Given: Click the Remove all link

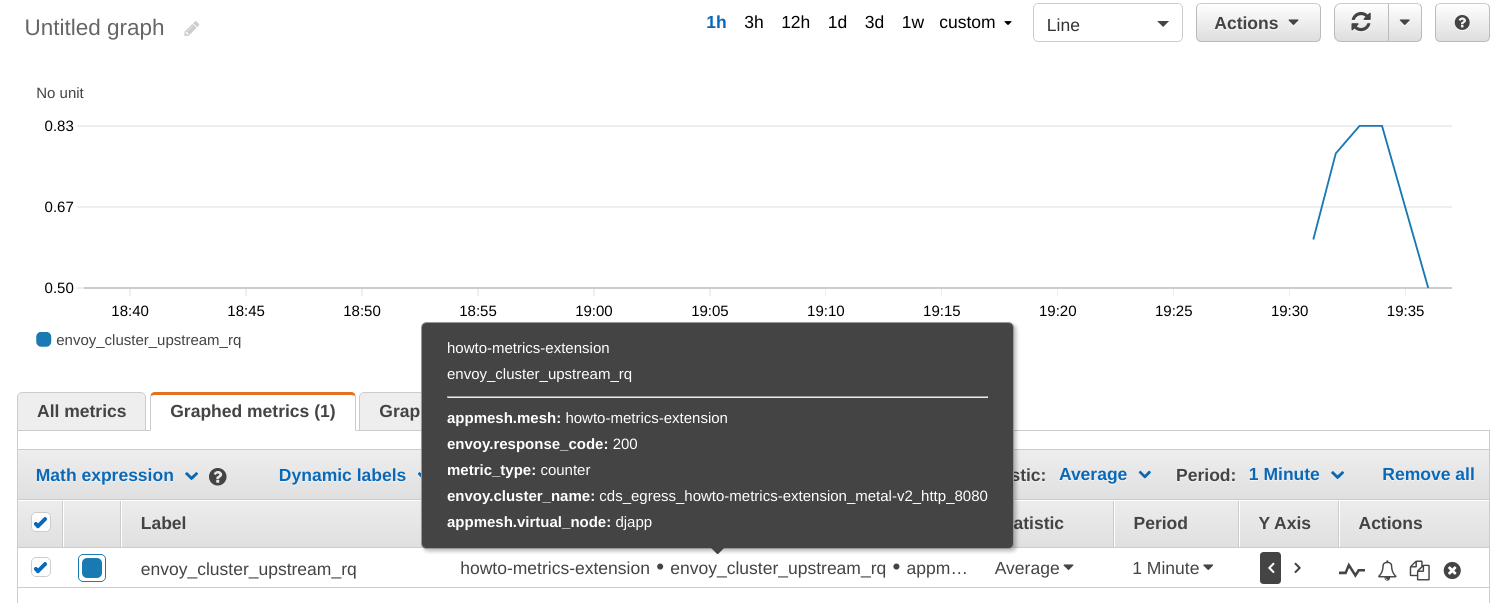Looking at the screenshot, I should coord(1428,474).
